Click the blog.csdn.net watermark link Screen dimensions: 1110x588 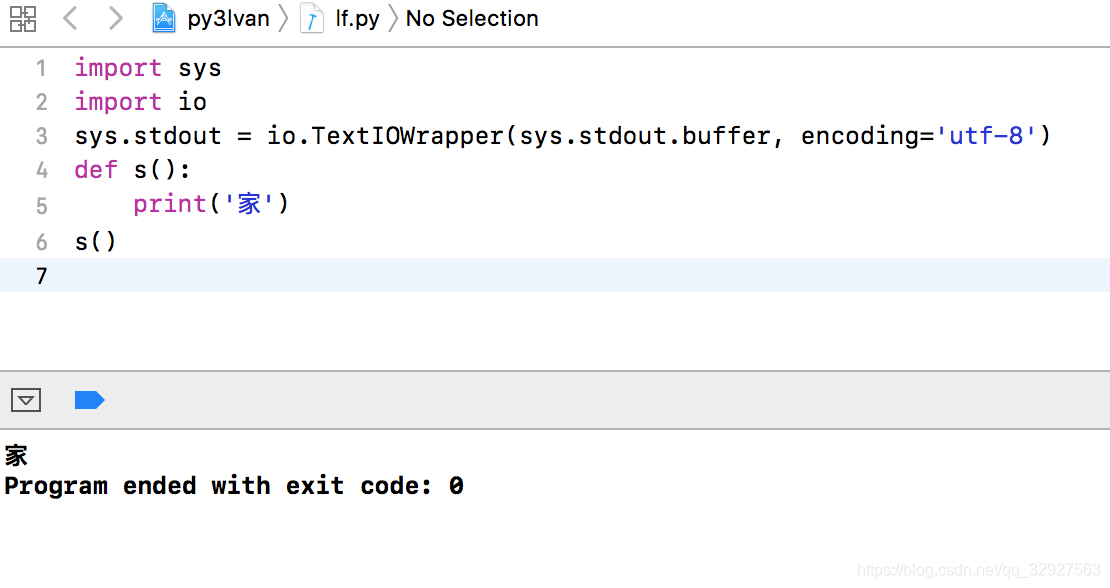[x=978, y=570]
